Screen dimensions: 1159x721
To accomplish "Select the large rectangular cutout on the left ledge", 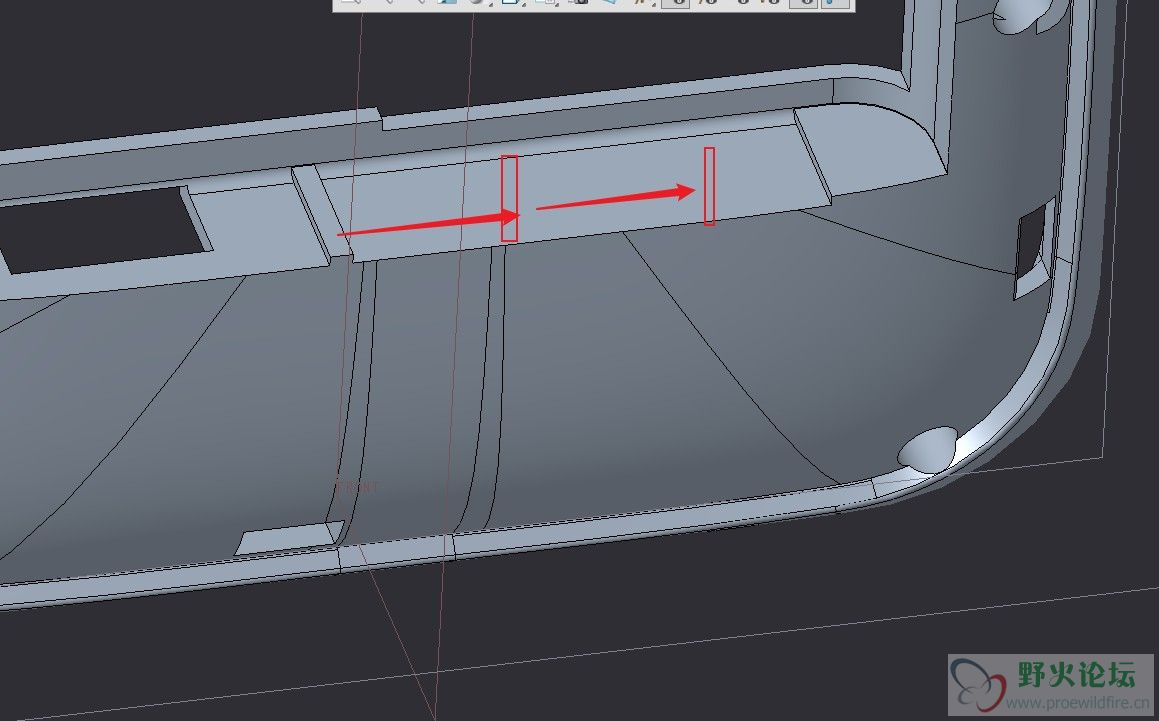I will (x=104, y=230).
